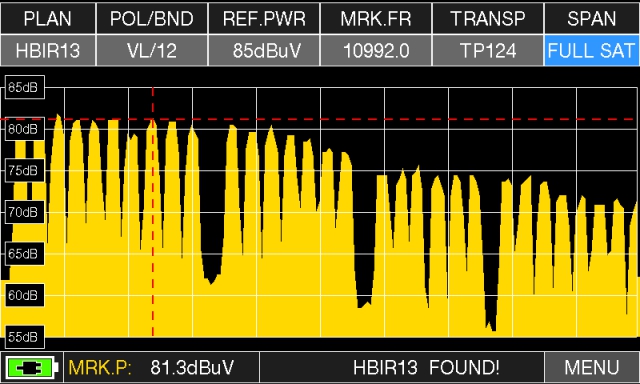640x384 pixels.
Task: Click the red vertical marker line
Action: point(153,212)
